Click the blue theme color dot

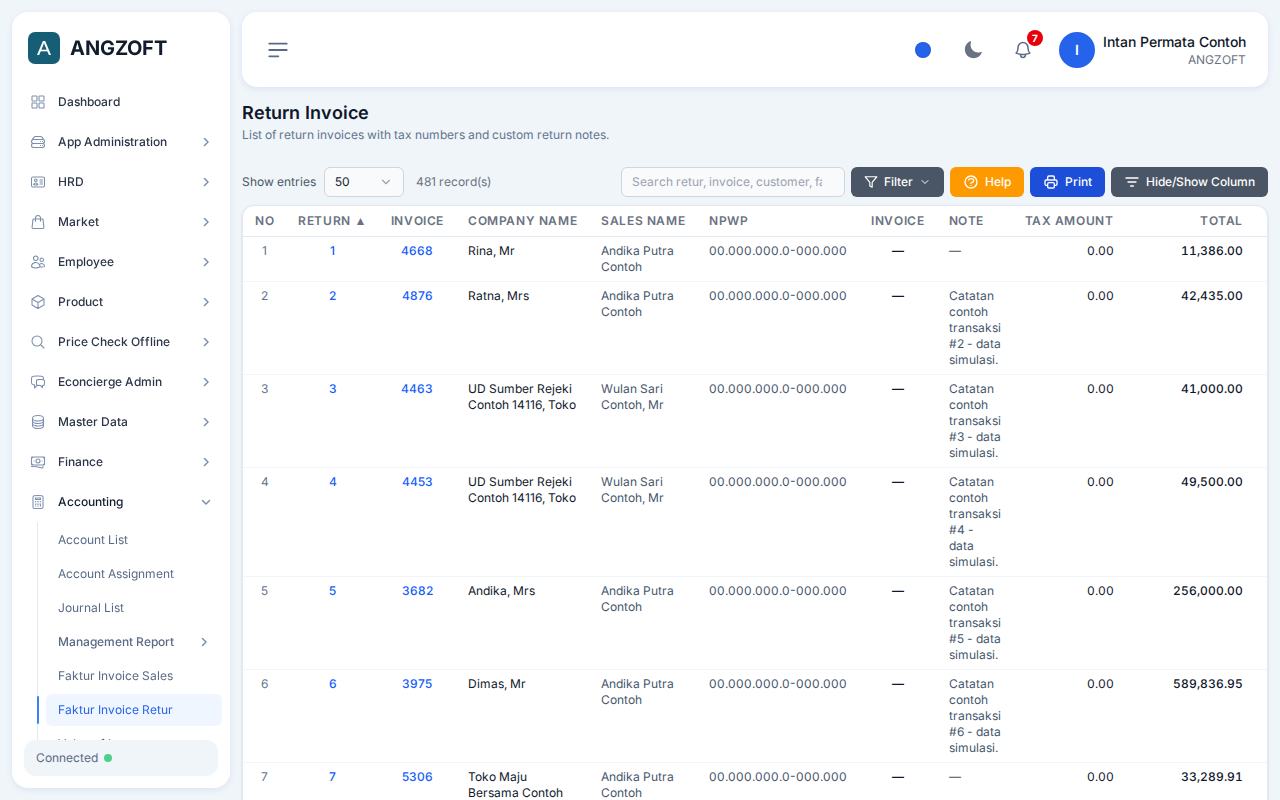[923, 50]
